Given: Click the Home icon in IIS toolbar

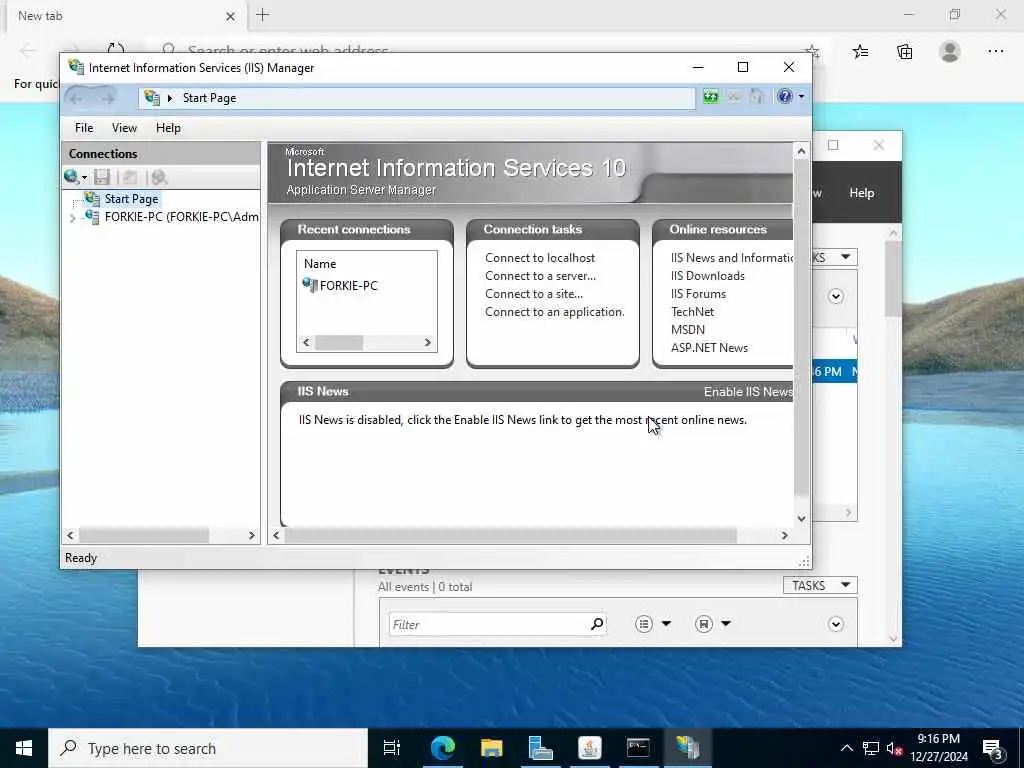Looking at the screenshot, I should [756, 97].
